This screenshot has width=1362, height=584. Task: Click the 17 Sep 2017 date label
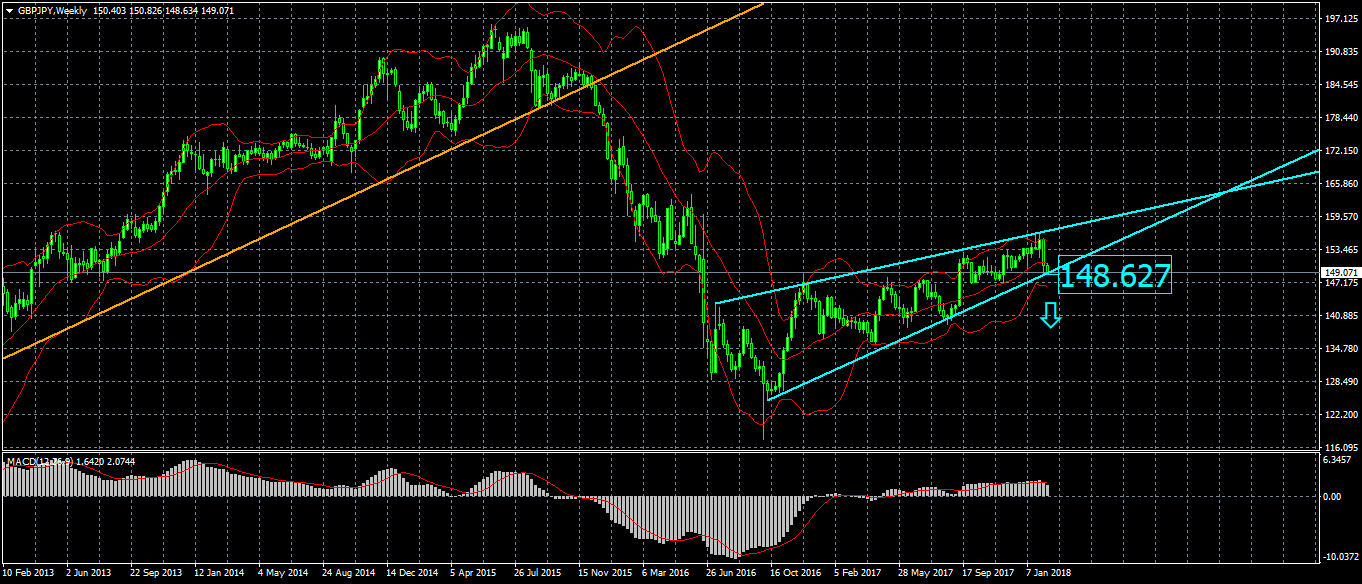[987, 574]
